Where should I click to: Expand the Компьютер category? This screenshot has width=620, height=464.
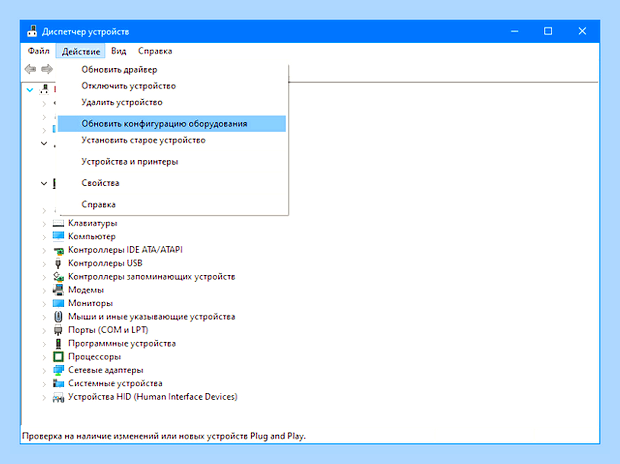(x=44, y=237)
